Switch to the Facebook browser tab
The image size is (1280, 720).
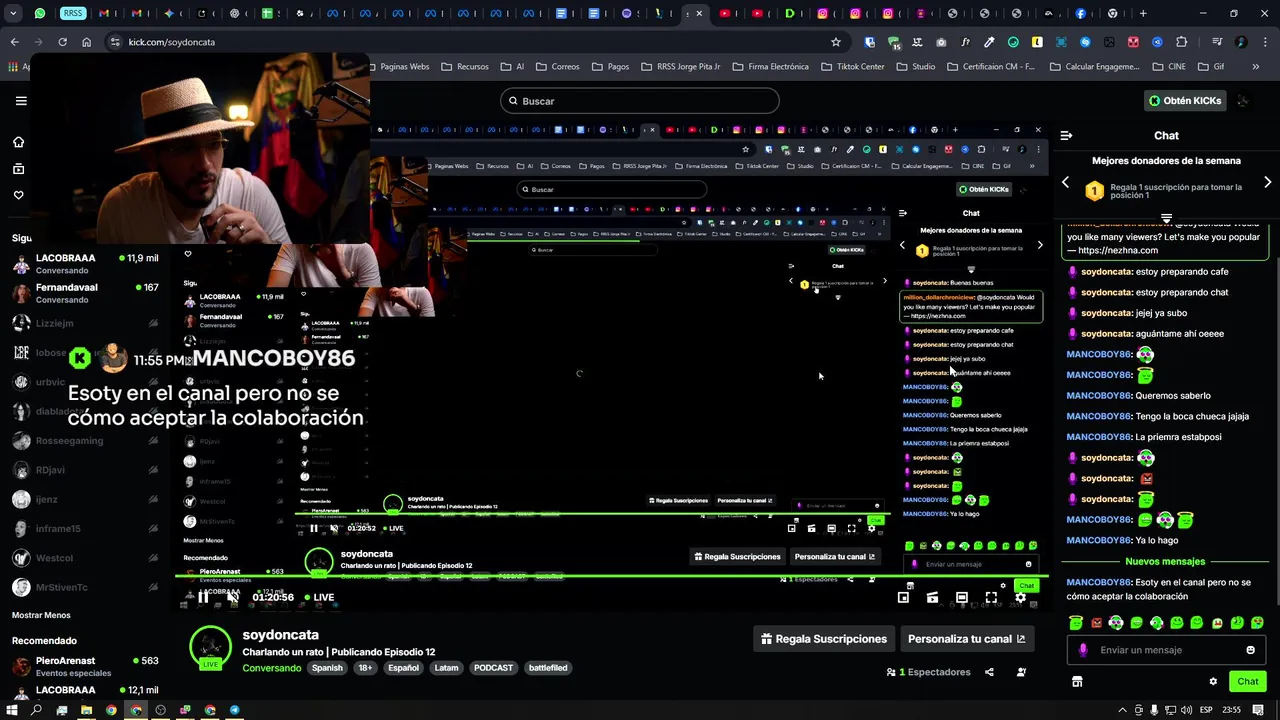click(1080, 13)
